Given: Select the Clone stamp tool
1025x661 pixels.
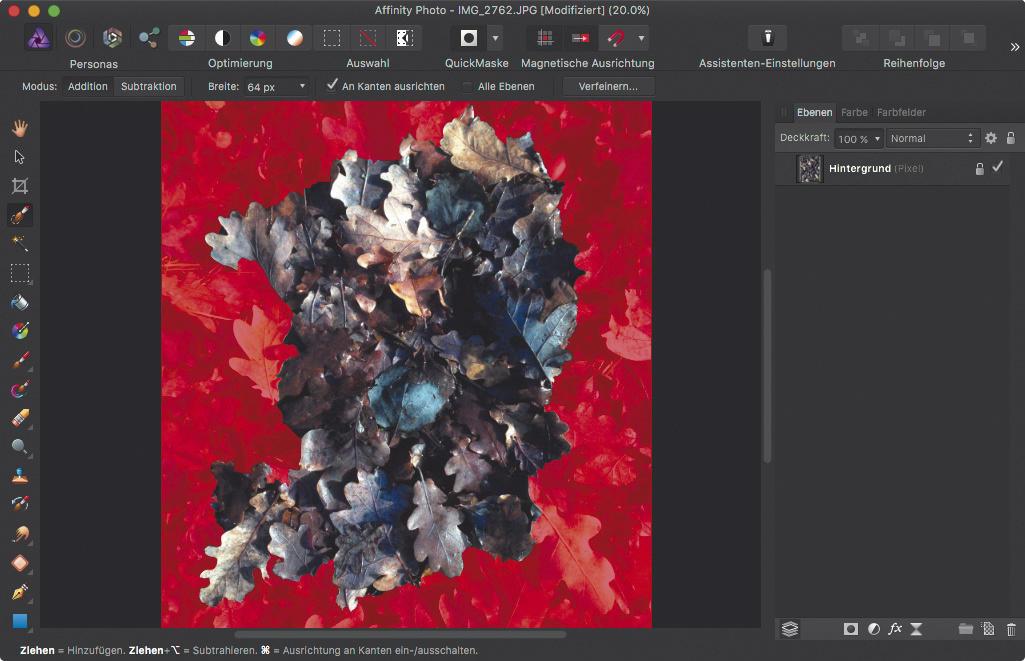Looking at the screenshot, I should click(20, 476).
